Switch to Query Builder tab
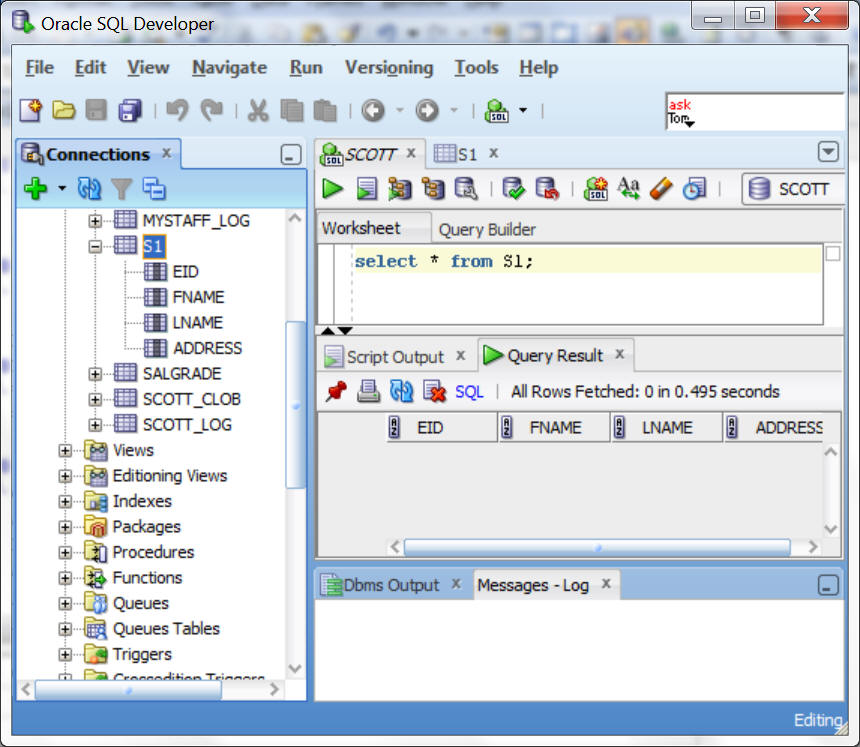This screenshot has width=860, height=747. click(487, 229)
